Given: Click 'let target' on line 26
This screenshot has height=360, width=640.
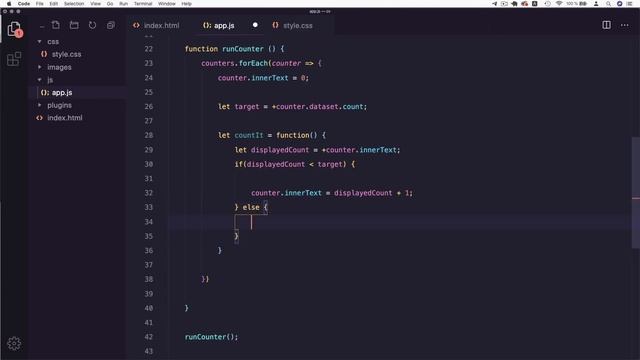Looking at the screenshot, I should (238, 107).
